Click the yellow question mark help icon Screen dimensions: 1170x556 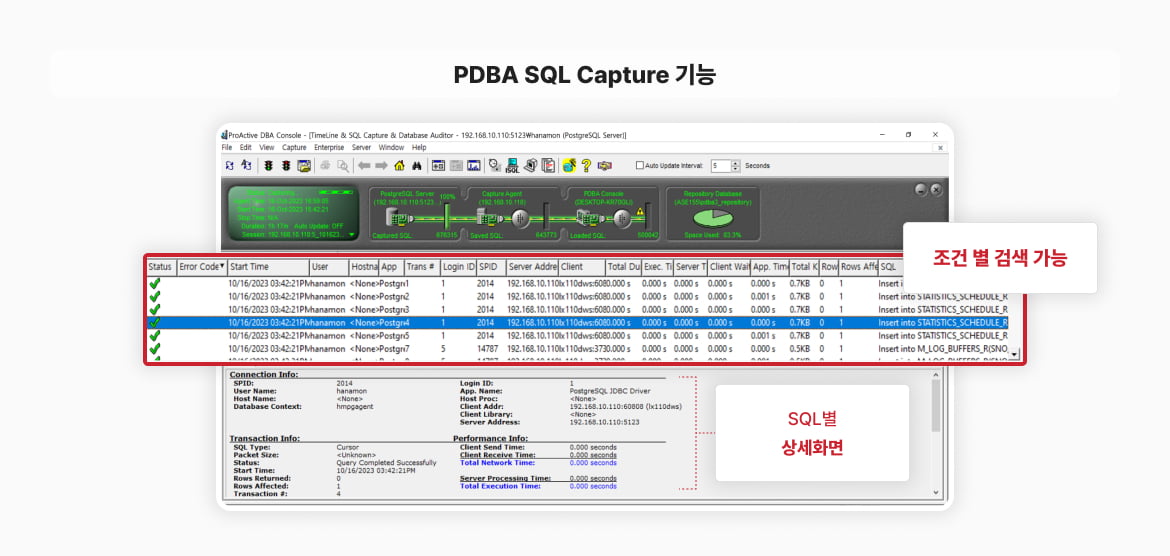(x=586, y=166)
